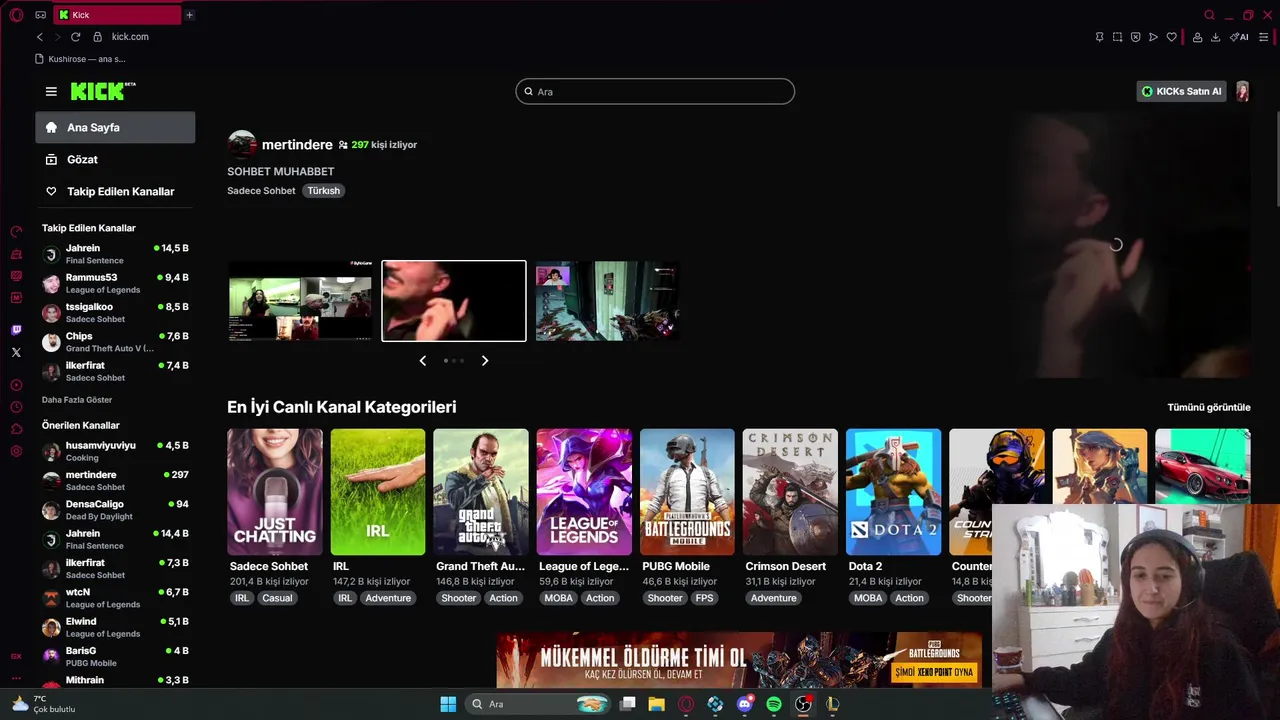The image size is (1280, 720).
Task: Open X (Twitter) in Opera sidebar
Action: click(x=16, y=352)
